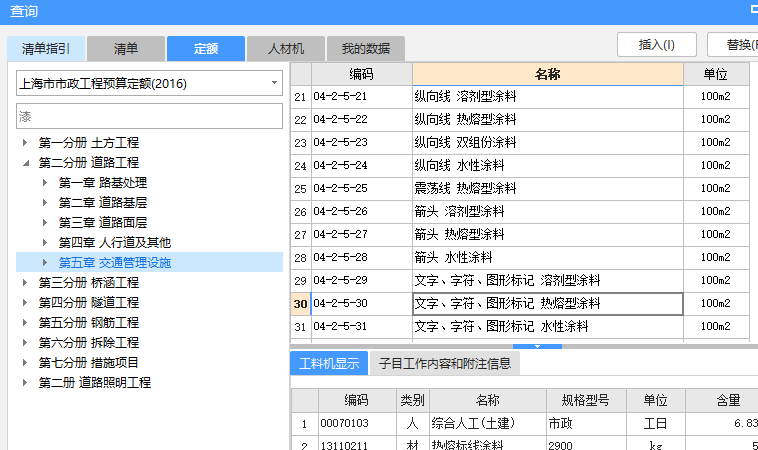Click the 单位 column header in quota table
Screen dimensions: 758x450
[715, 74]
